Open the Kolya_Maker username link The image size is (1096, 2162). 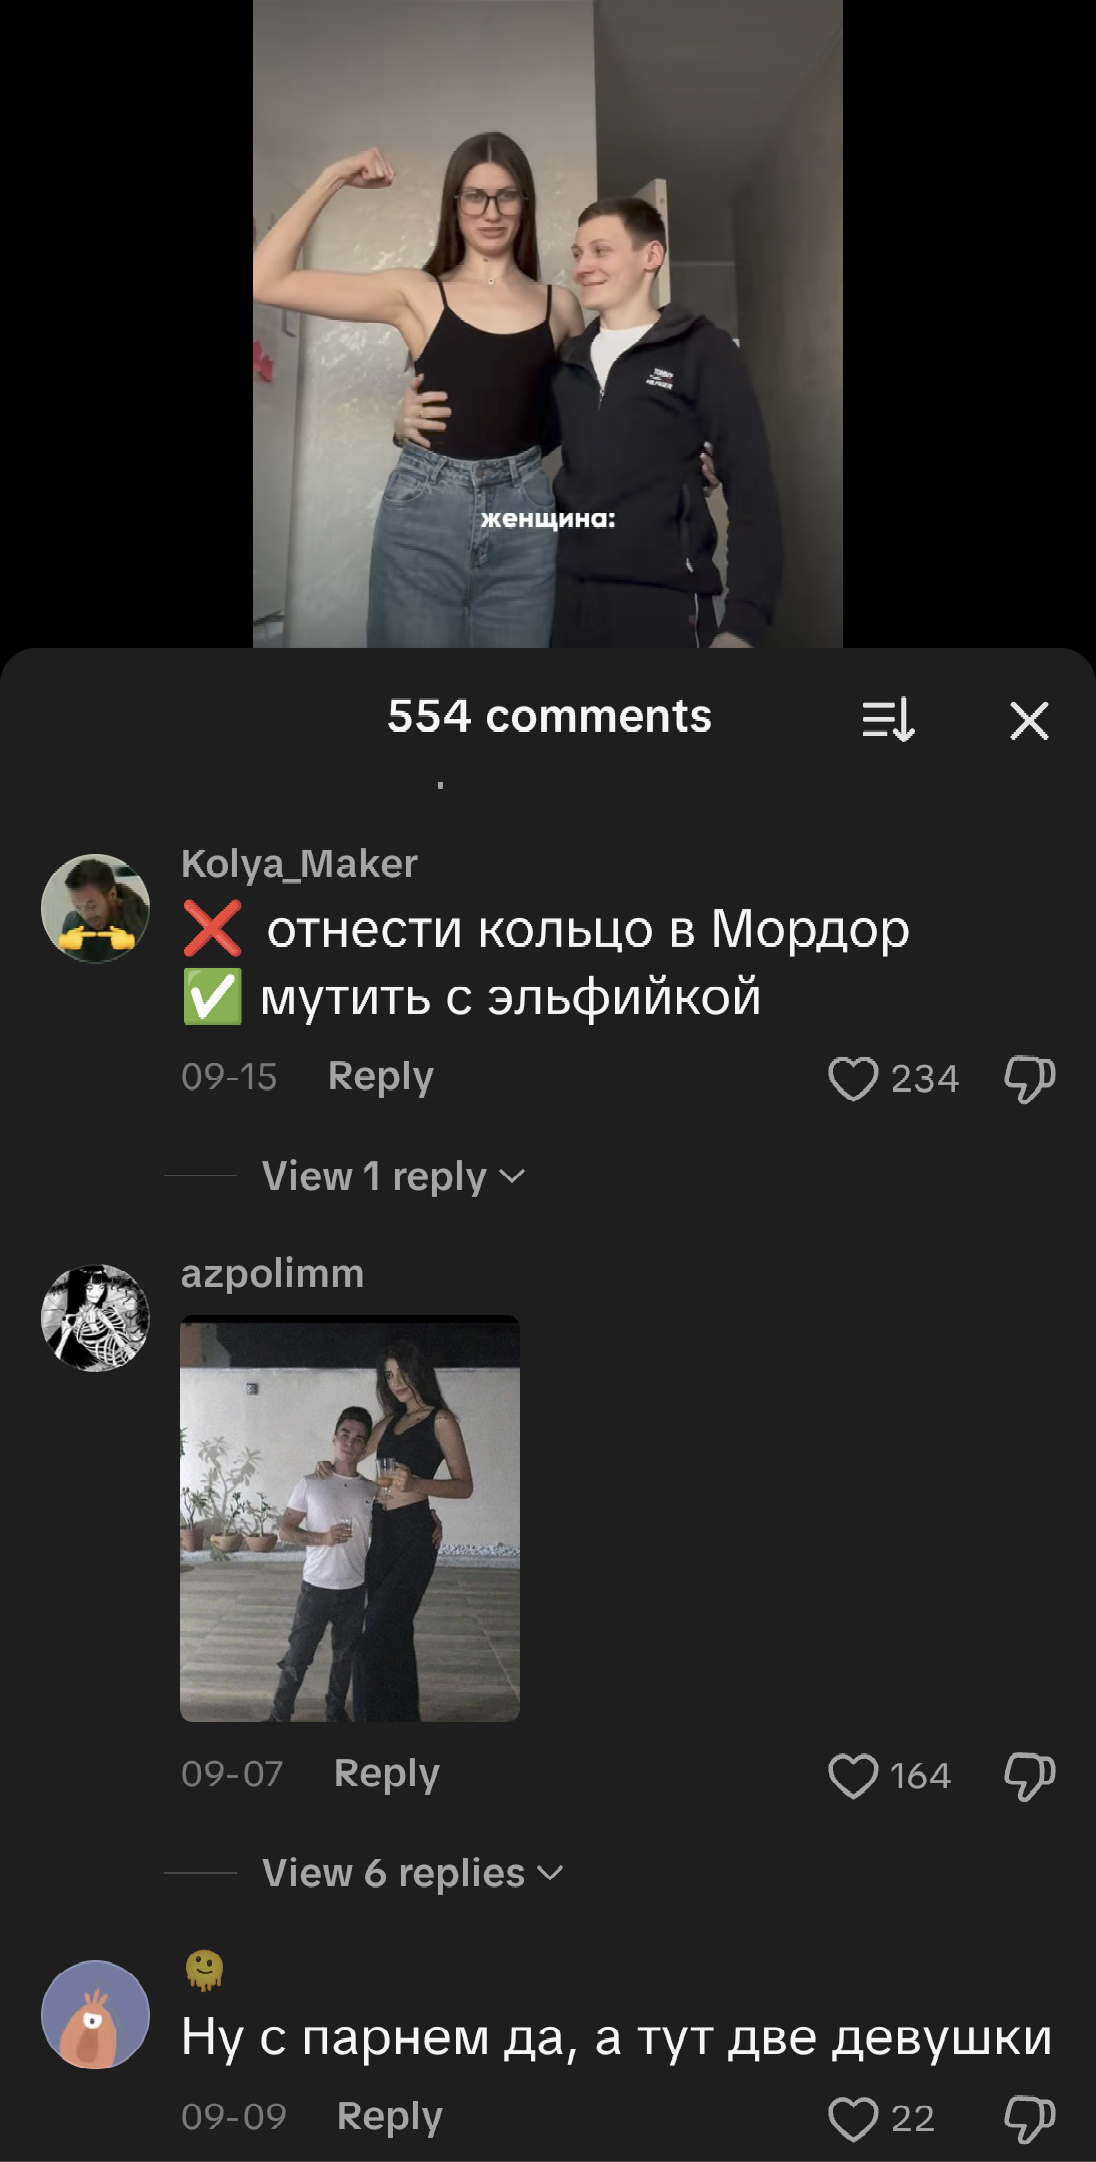[x=299, y=864]
